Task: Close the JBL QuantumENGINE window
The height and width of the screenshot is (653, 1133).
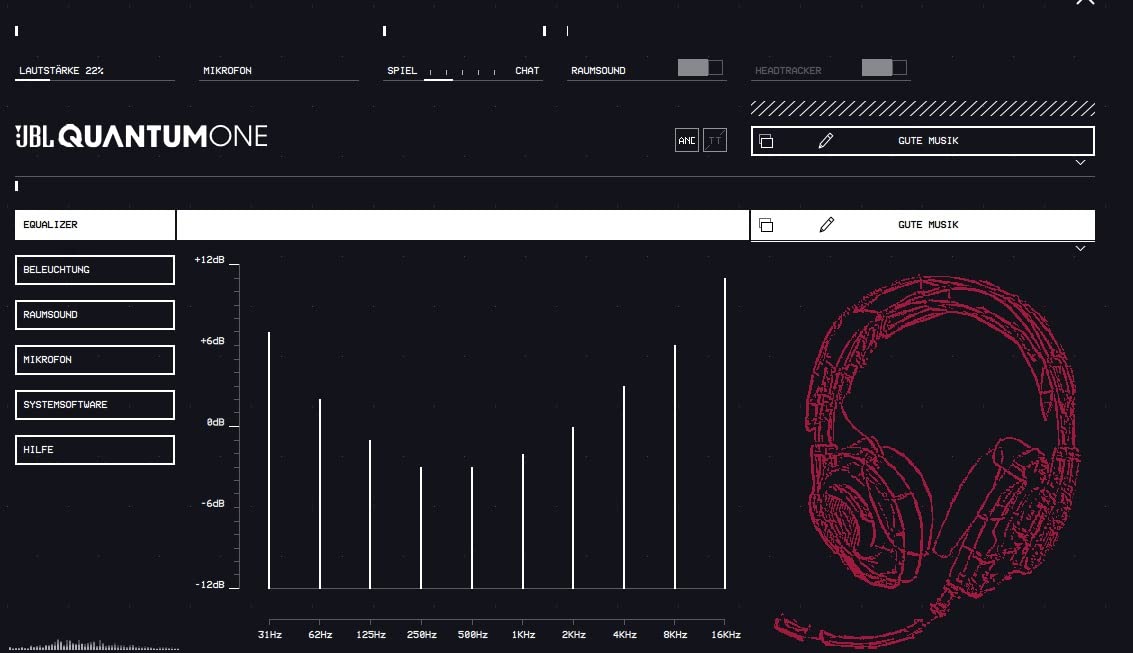Action: click(1085, 2)
